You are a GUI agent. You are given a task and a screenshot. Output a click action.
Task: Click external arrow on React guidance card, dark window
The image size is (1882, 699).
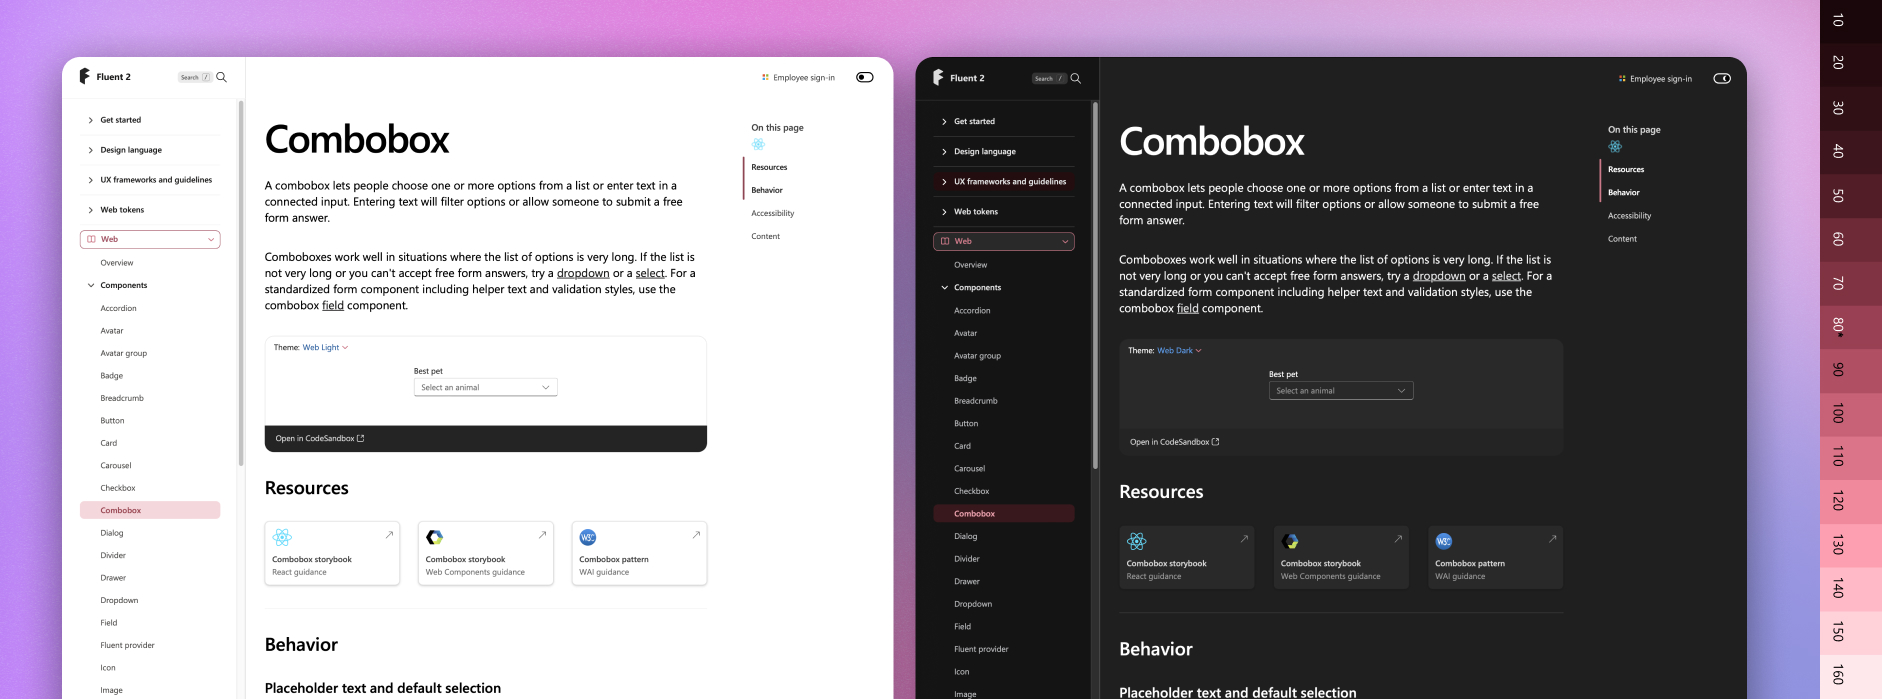coord(1244,539)
